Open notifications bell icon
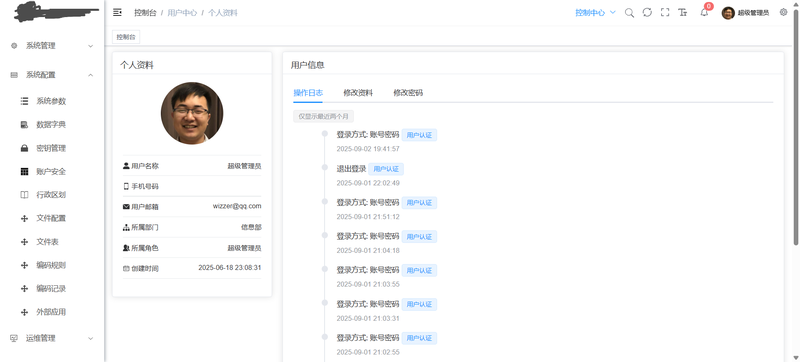Image resolution: width=800 pixels, height=362 pixels. pyautogui.click(x=704, y=13)
